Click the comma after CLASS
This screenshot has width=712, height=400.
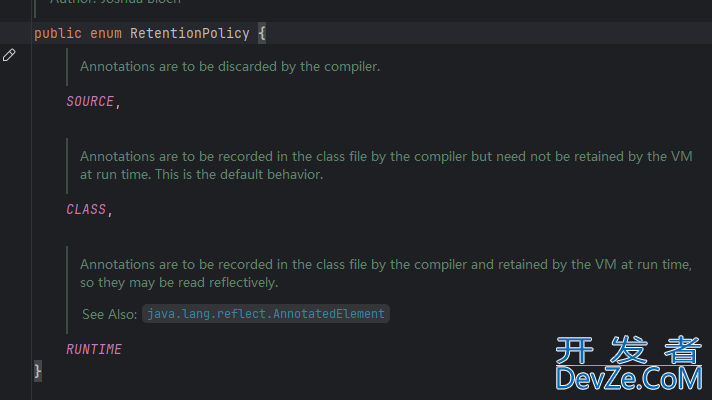[x=110, y=212]
